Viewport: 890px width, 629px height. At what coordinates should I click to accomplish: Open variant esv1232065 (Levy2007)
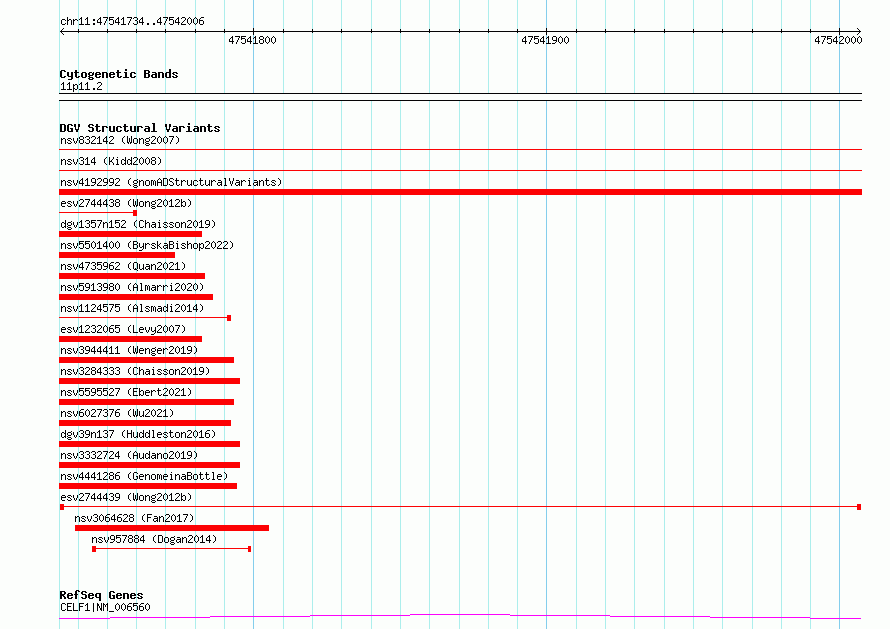123,329
